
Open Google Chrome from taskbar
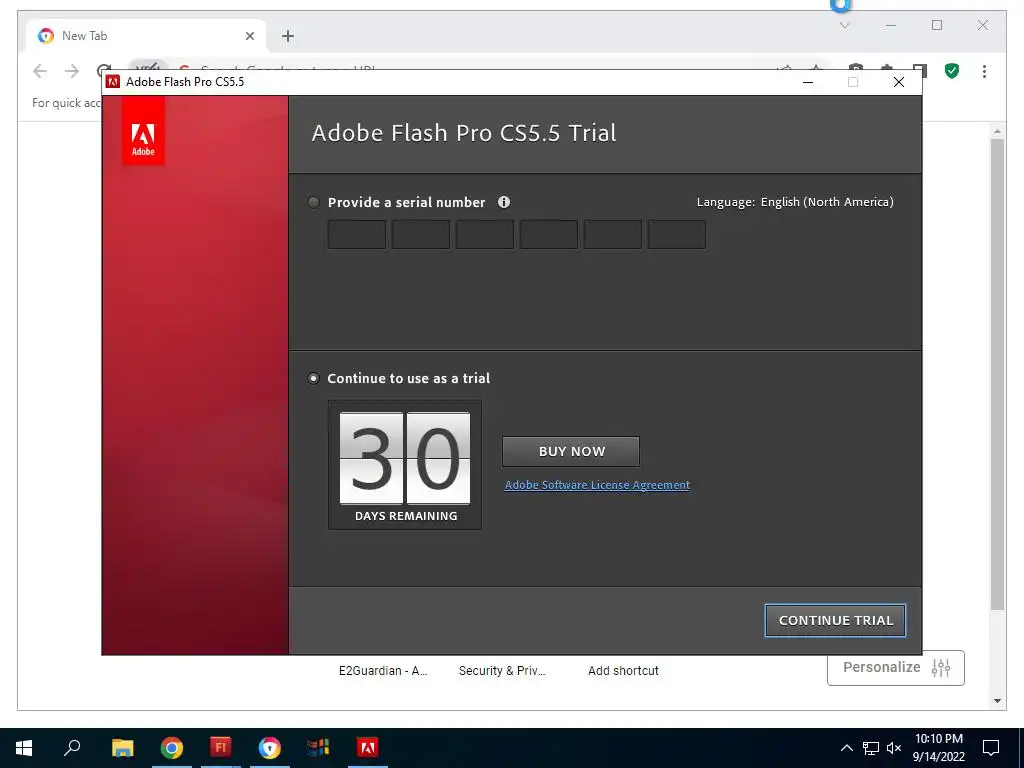[172, 748]
